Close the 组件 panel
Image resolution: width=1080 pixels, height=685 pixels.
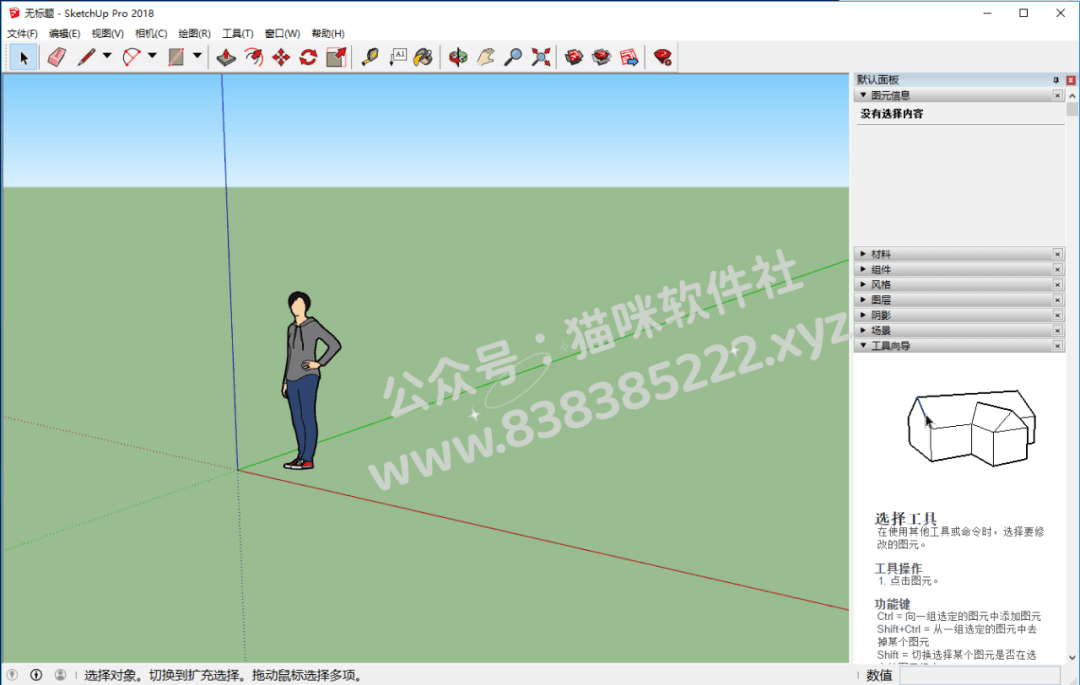click(1057, 269)
